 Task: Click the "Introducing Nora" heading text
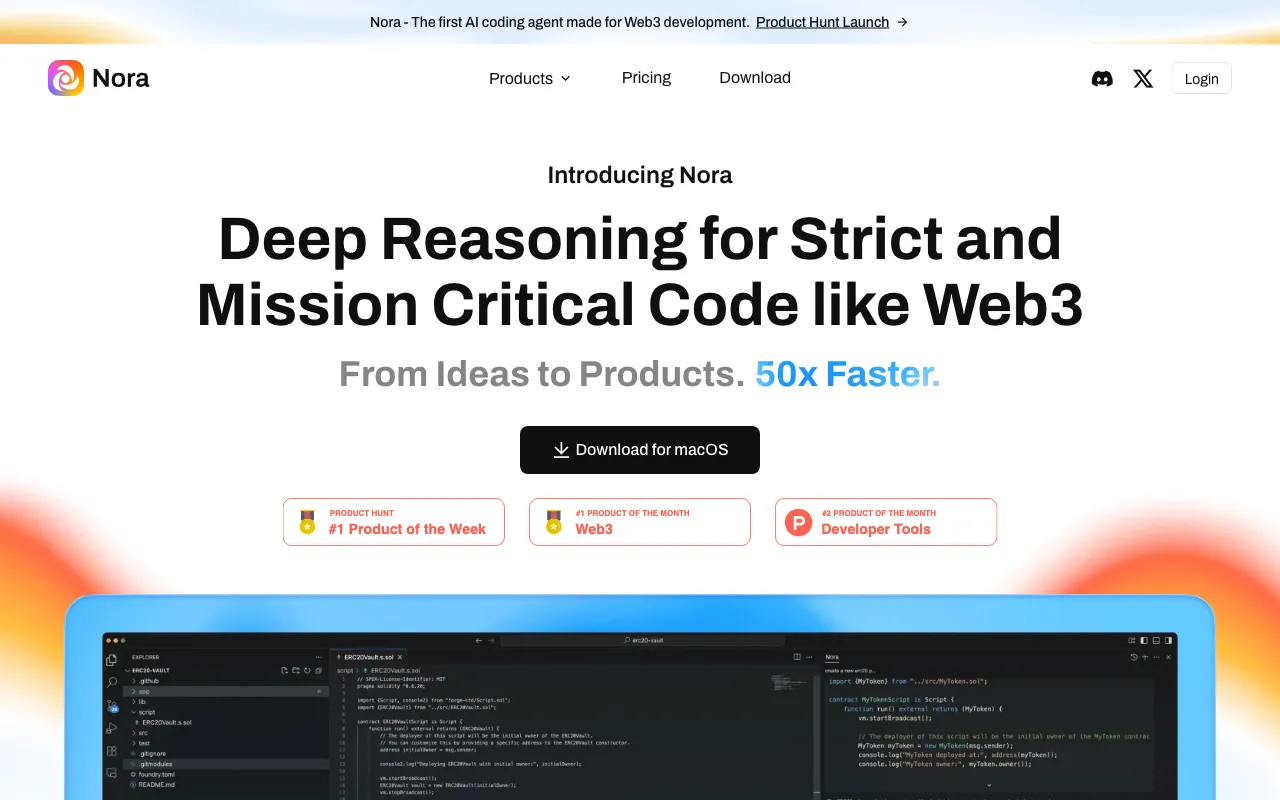(x=640, y=175)
